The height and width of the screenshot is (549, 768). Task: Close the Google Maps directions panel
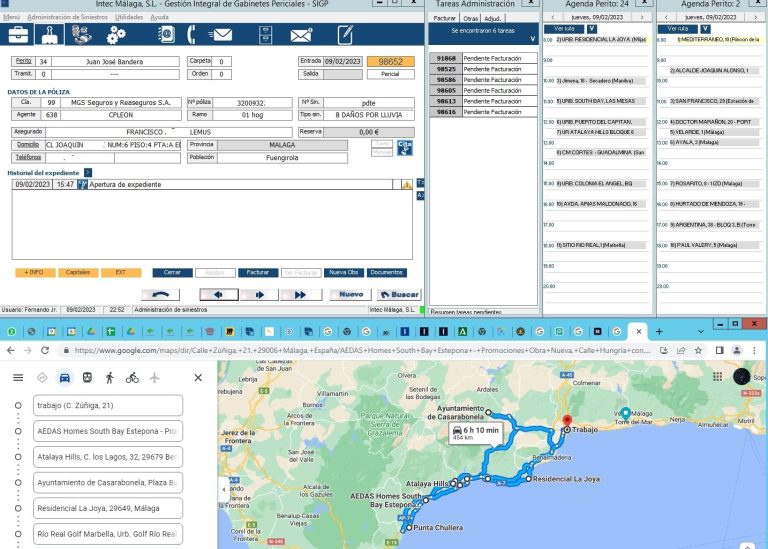(198, 378)
